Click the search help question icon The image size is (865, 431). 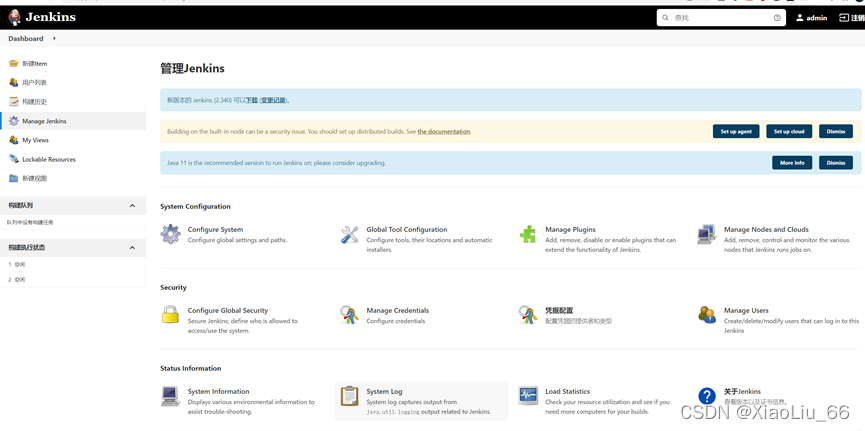777,18
